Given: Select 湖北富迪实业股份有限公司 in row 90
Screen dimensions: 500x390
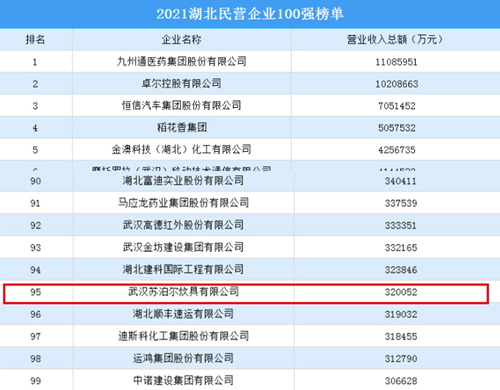Looking at the screenshot, I should point(183,181).
